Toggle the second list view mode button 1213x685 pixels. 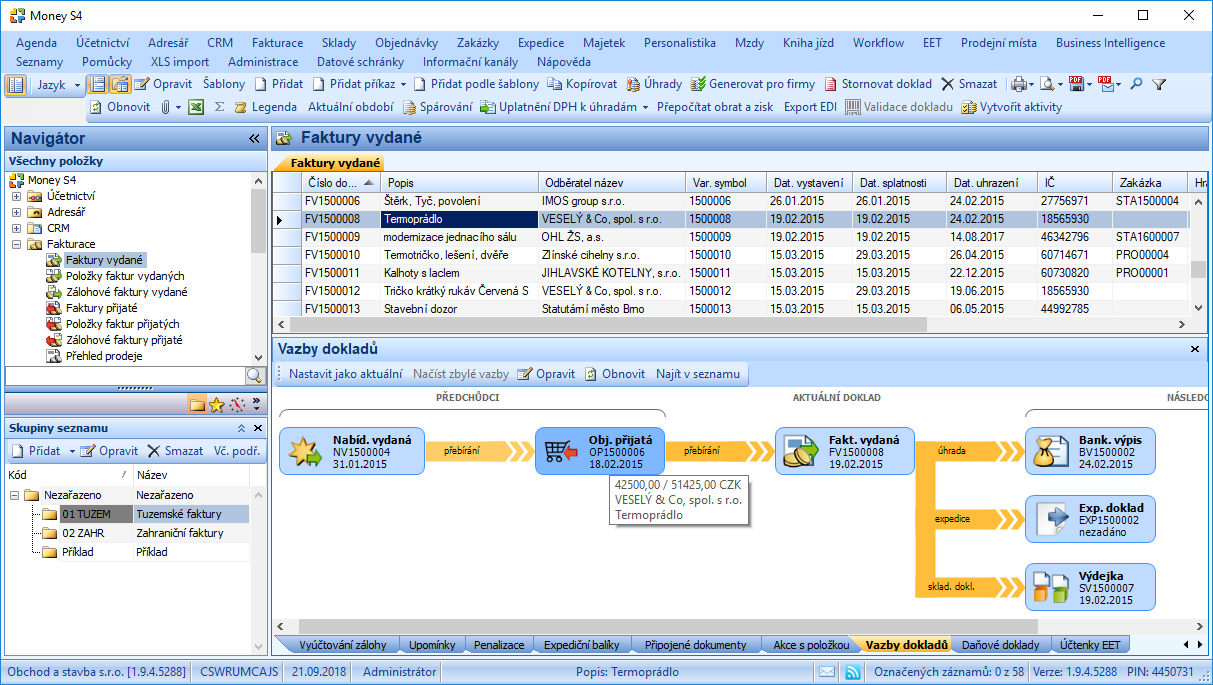point(120,85)
